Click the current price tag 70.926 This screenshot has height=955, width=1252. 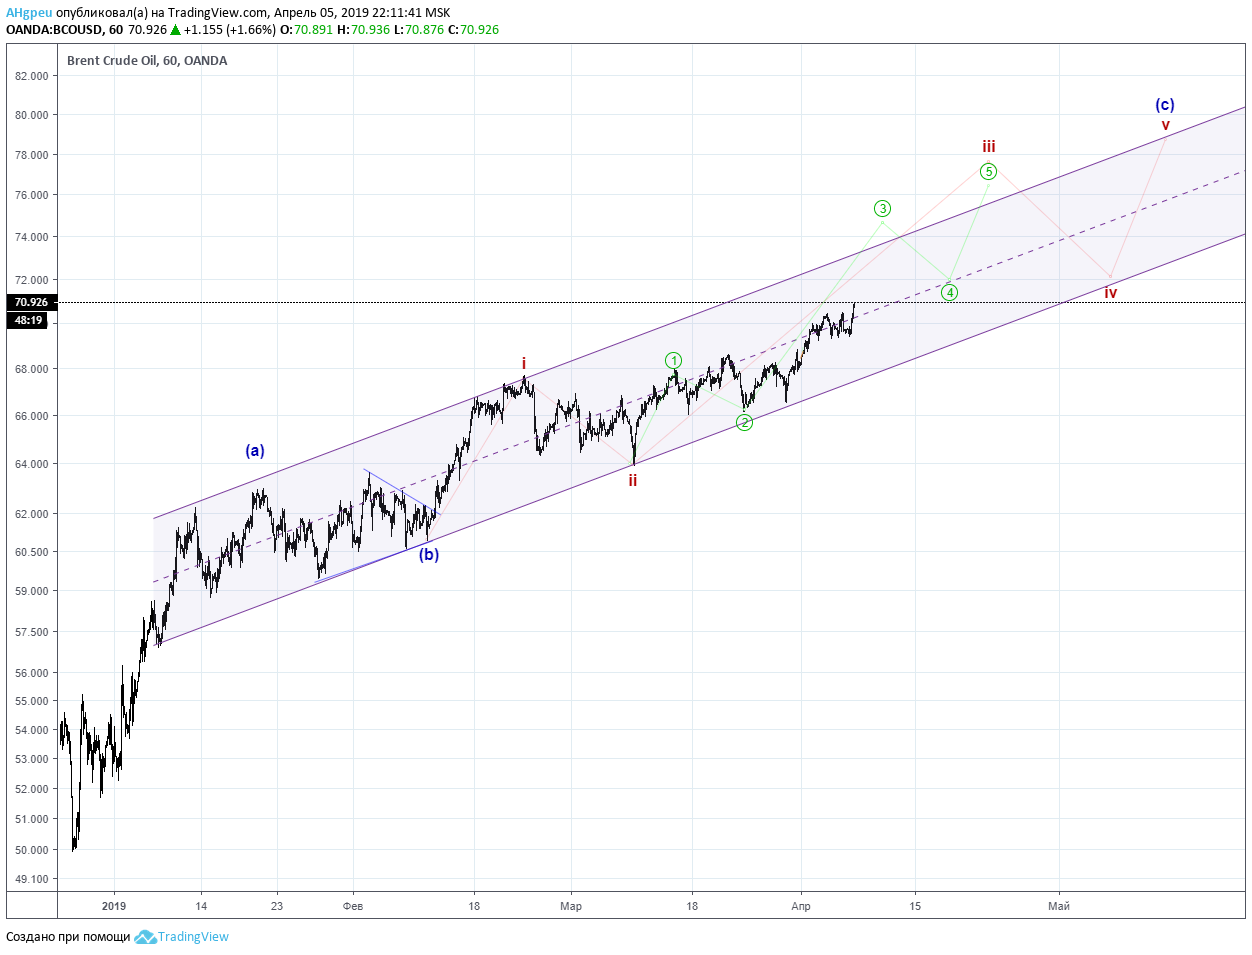pos(31,302)
